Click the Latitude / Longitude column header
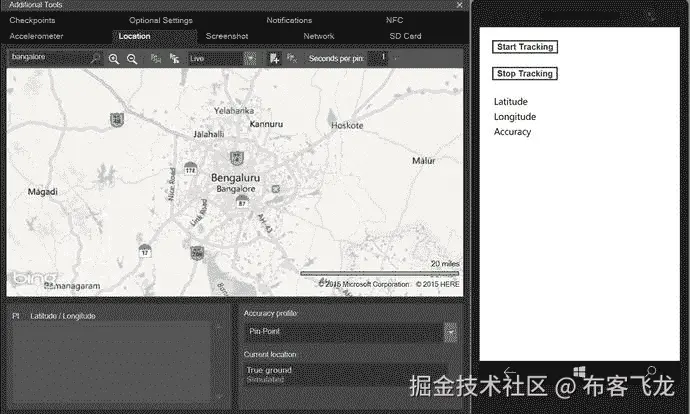The height and width of the screenshot is (414, 690). pyautogui.click(x=63, y=316)
